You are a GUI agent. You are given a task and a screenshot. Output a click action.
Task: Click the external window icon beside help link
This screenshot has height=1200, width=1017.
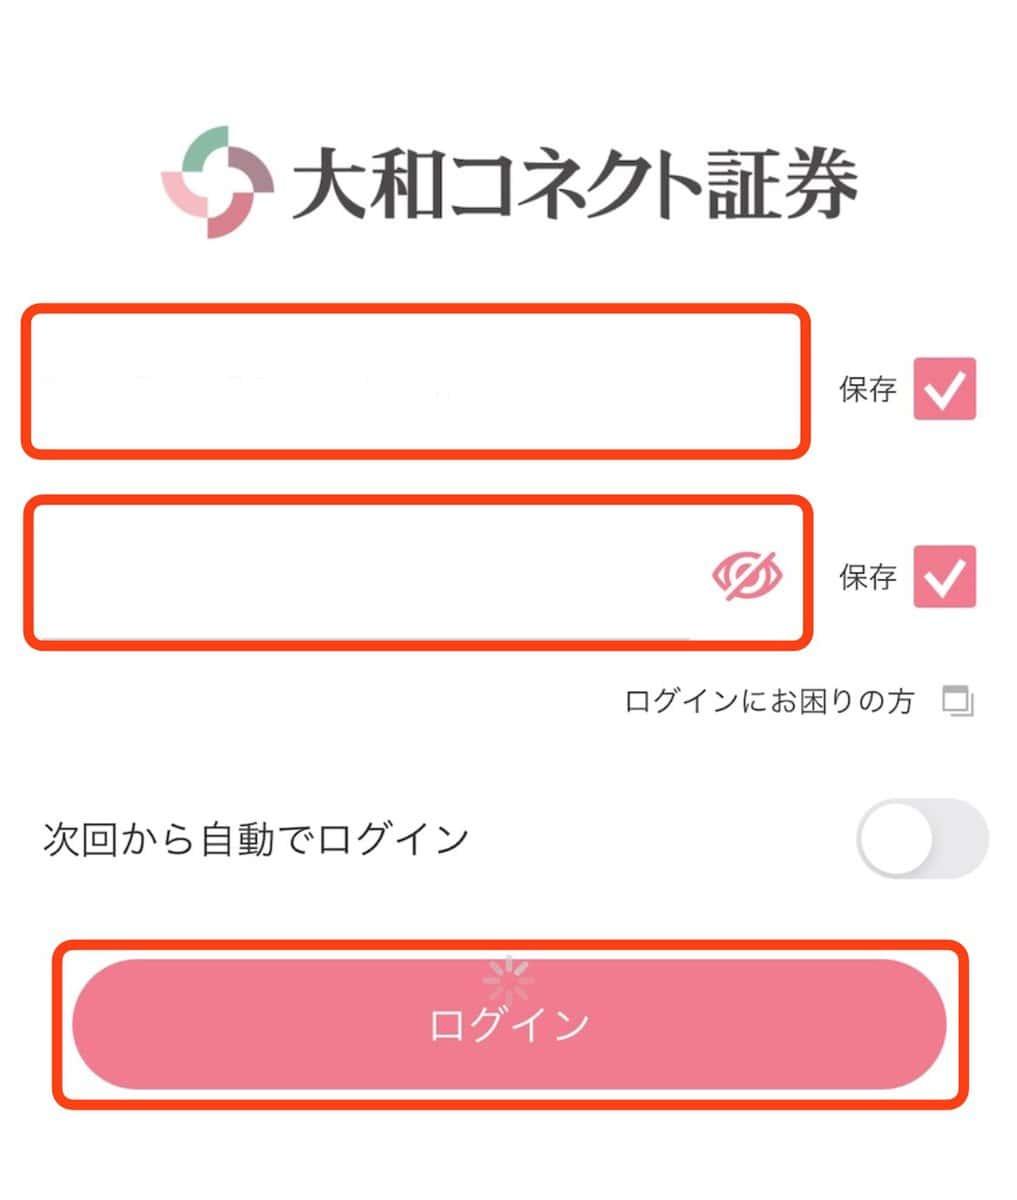tap(958, 702)
